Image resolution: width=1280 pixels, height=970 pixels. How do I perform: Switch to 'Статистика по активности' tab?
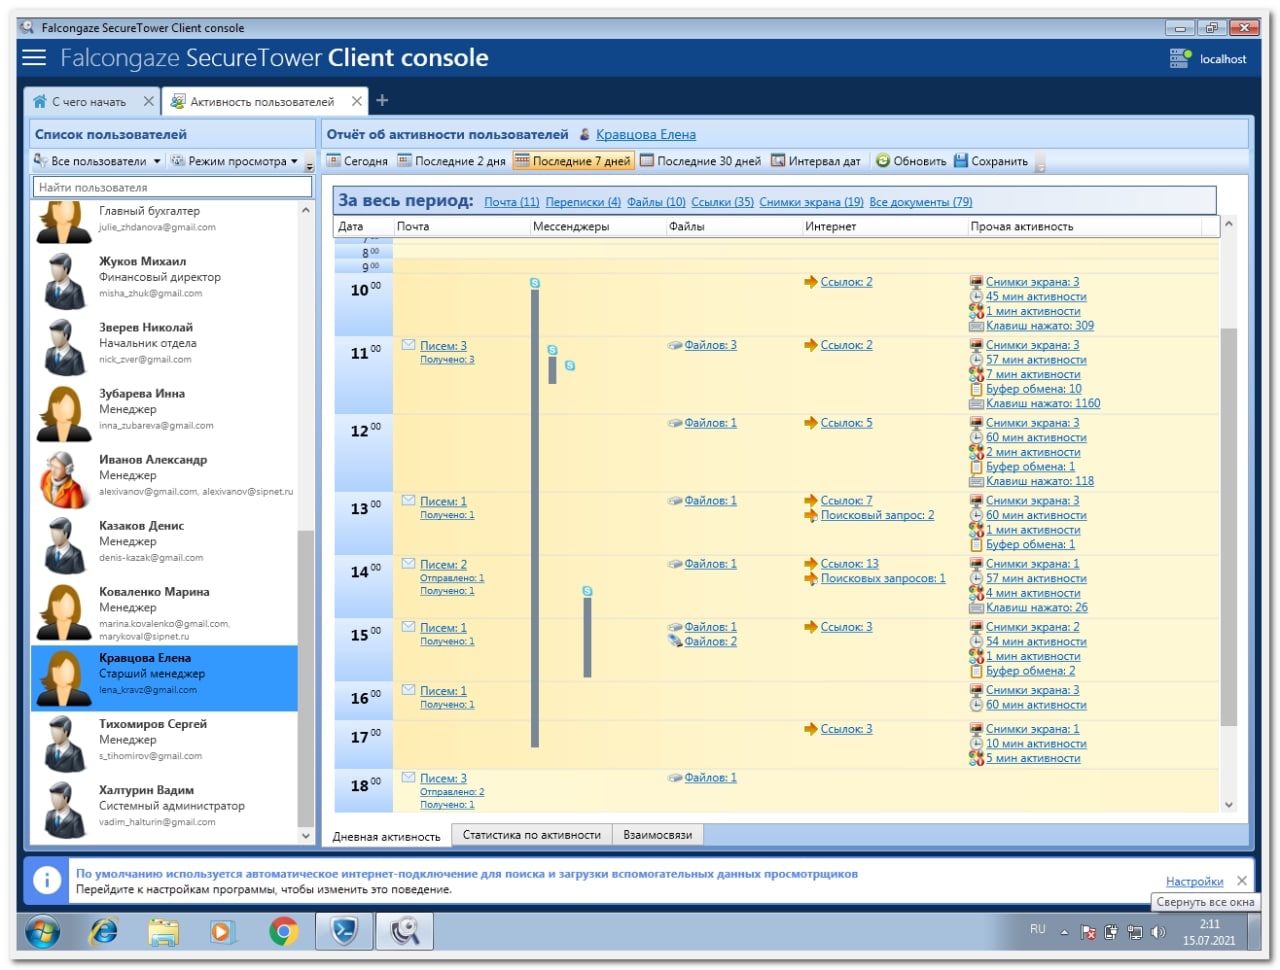click(x=531, y=835)
